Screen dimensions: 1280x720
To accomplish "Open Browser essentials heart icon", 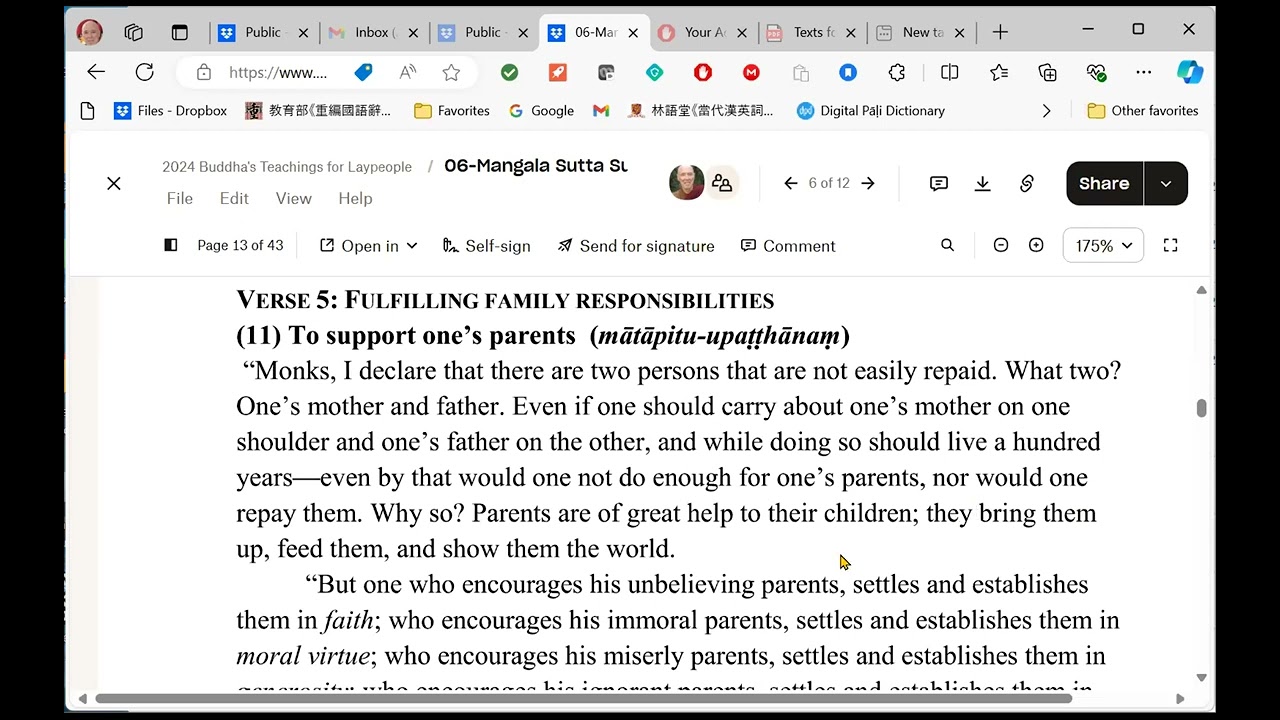I will [x=1096, y=72].
